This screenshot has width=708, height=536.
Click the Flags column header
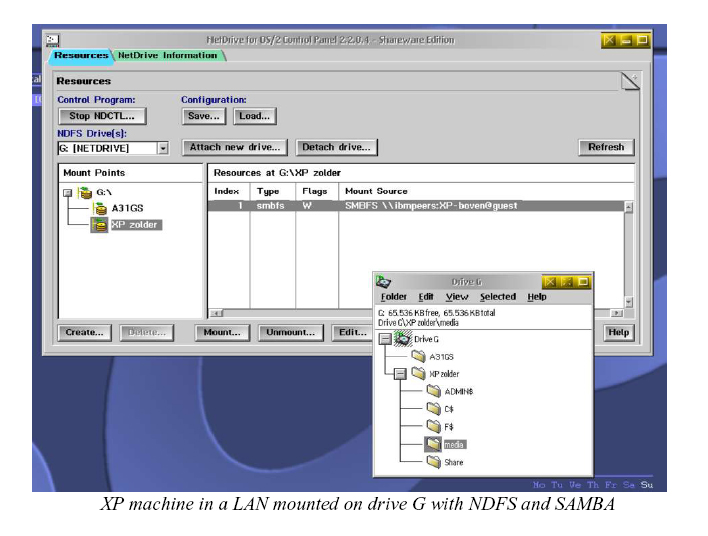pyautogui.click(x=315, y=191)
